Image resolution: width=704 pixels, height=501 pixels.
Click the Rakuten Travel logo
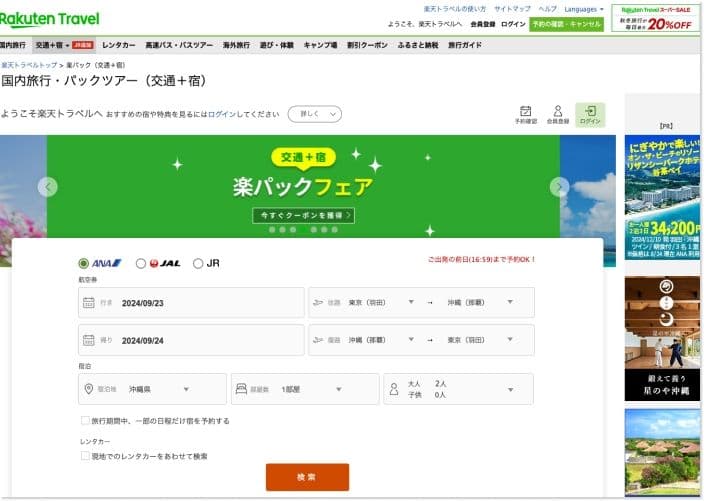[50, 19]
